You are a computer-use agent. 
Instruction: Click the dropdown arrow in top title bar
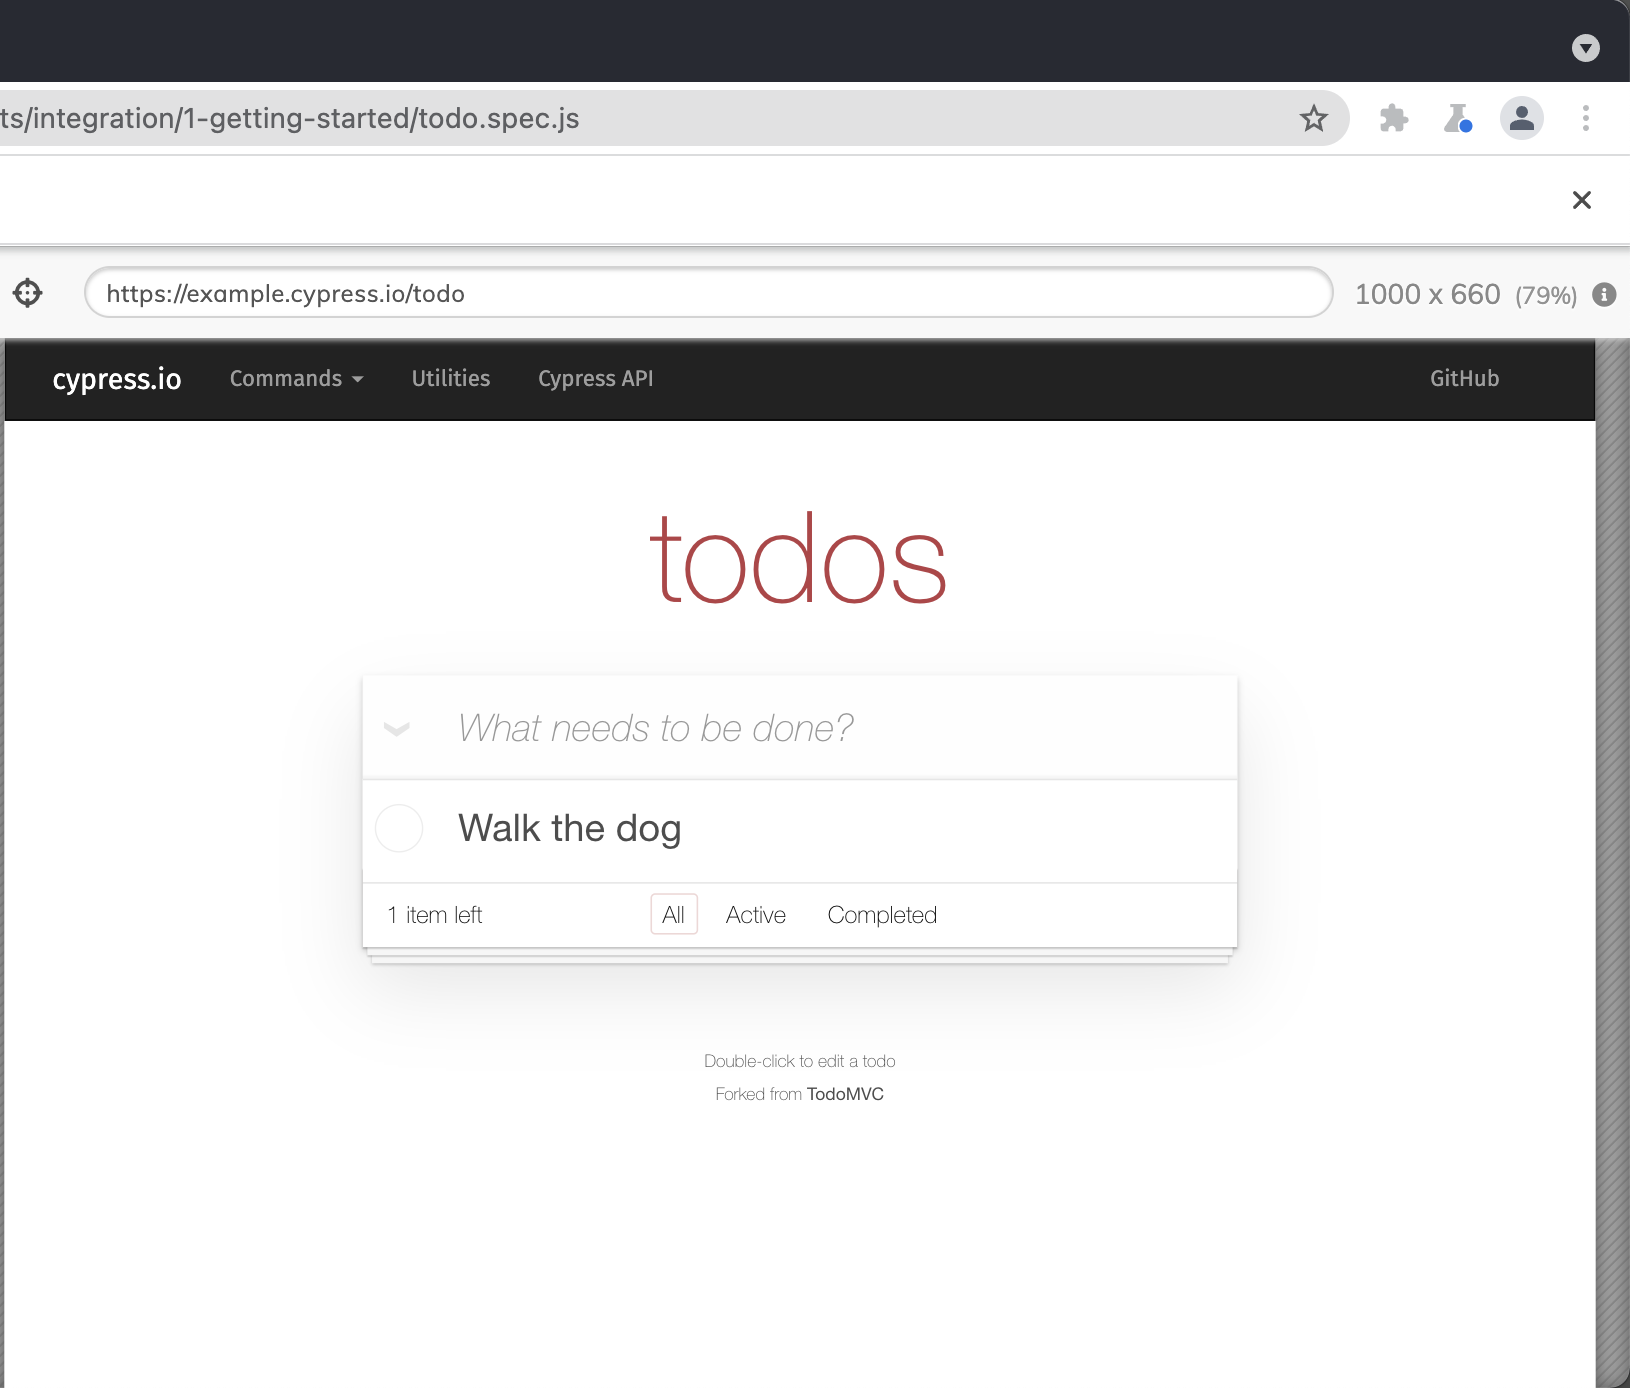click(x=1585, y=48)
